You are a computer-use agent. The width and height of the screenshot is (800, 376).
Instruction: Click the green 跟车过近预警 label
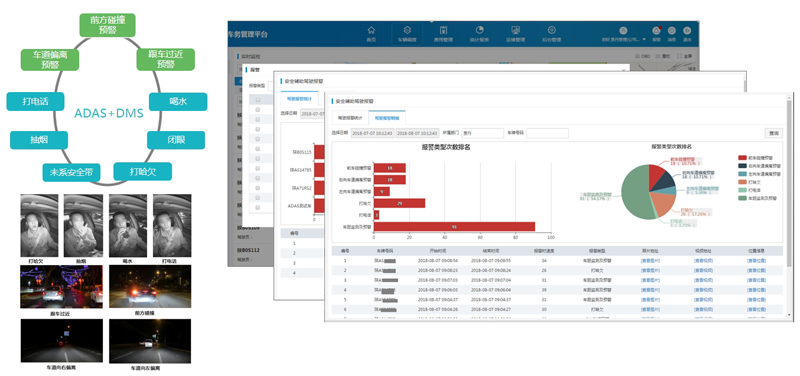166,59
